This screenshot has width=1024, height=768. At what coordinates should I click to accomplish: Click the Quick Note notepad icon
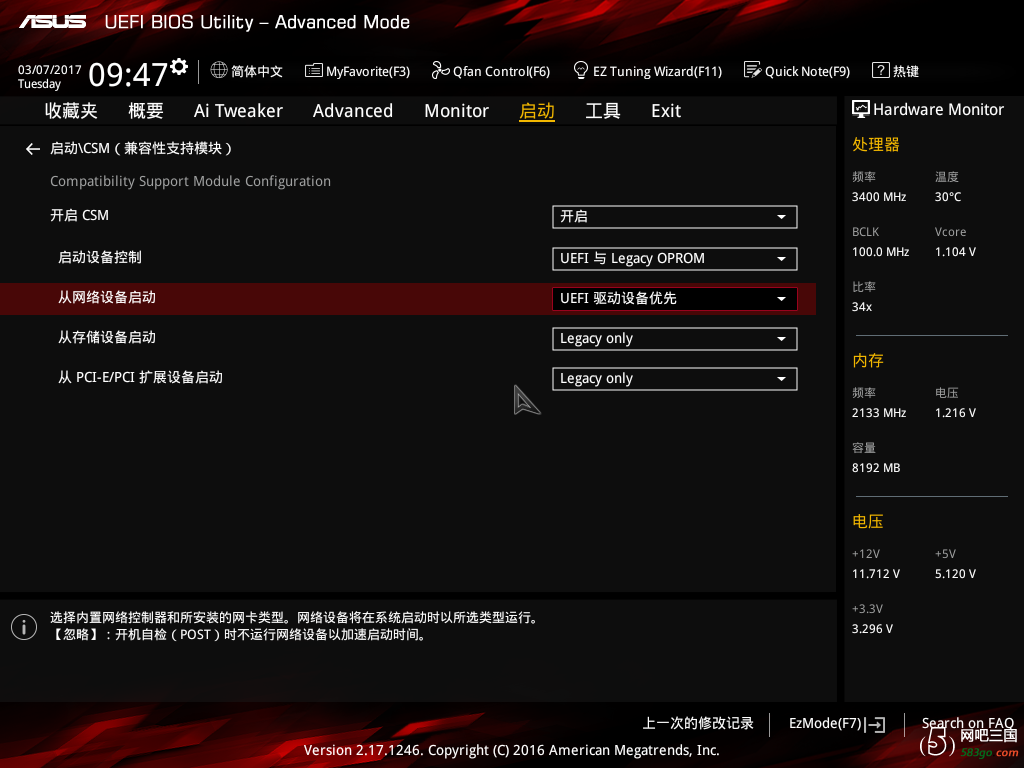point(752,70)
